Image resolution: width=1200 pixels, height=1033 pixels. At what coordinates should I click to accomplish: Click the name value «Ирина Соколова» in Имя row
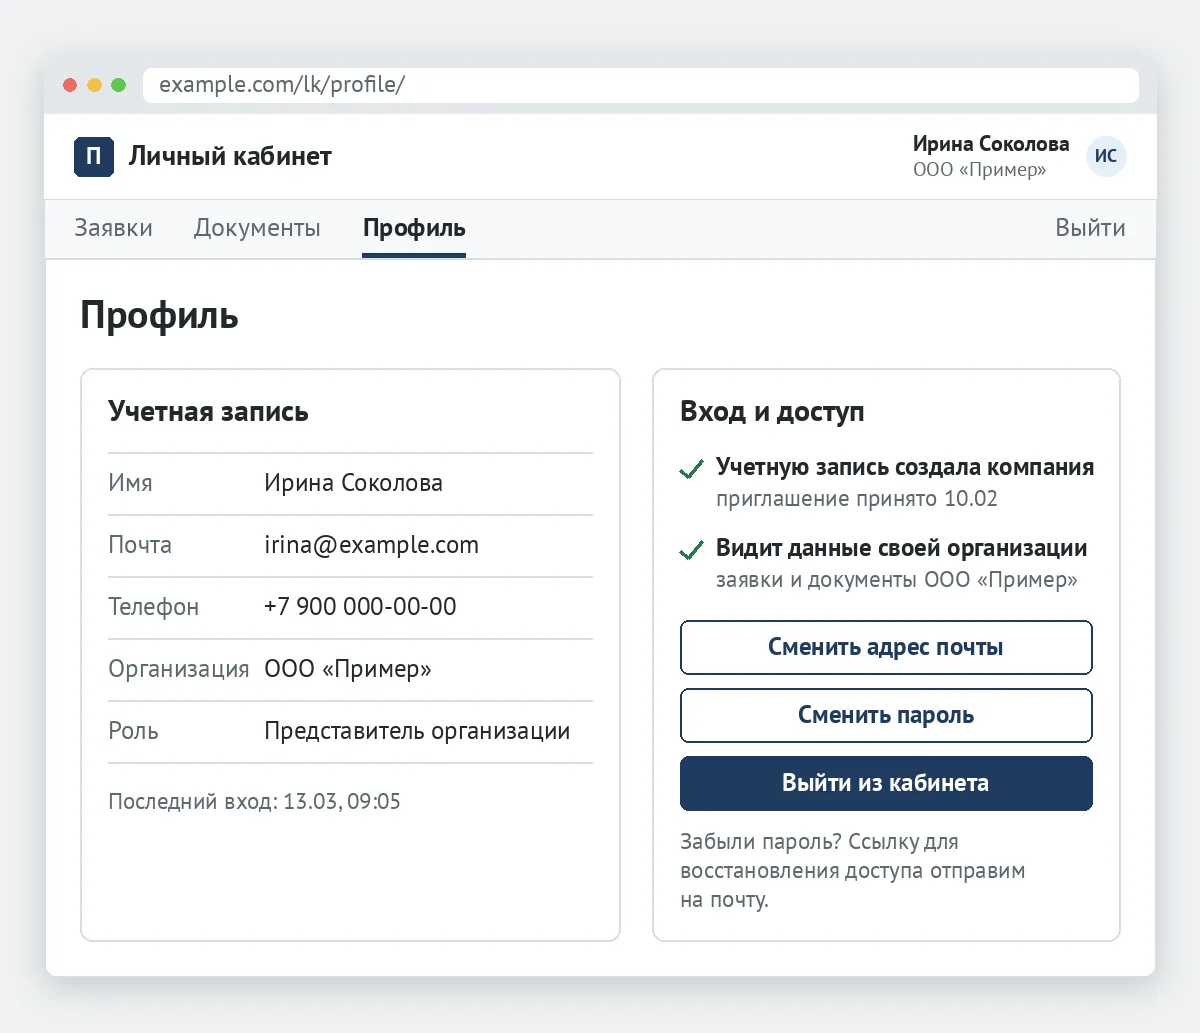(353, 483)
